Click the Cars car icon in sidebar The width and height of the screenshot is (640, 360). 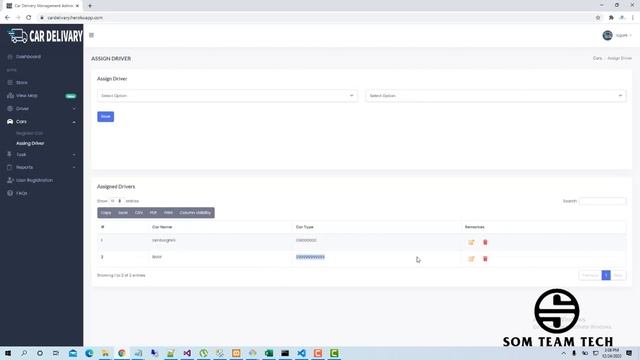click(x=10, y=122)
